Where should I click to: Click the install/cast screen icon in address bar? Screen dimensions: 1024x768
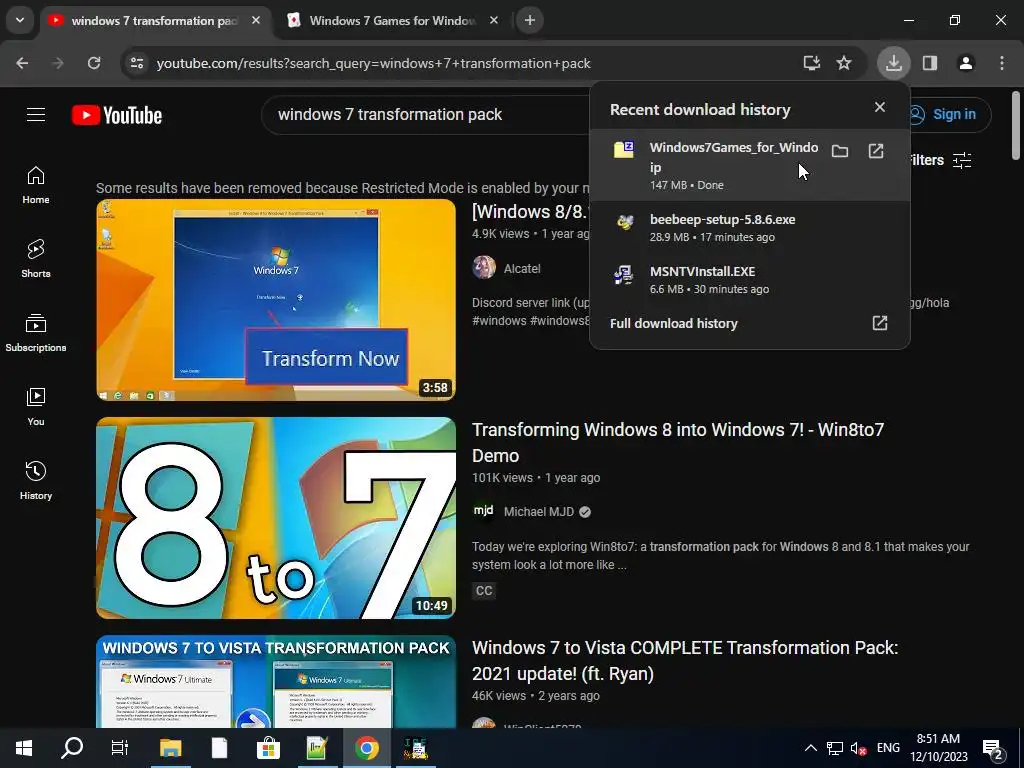(x=812, y=63)
